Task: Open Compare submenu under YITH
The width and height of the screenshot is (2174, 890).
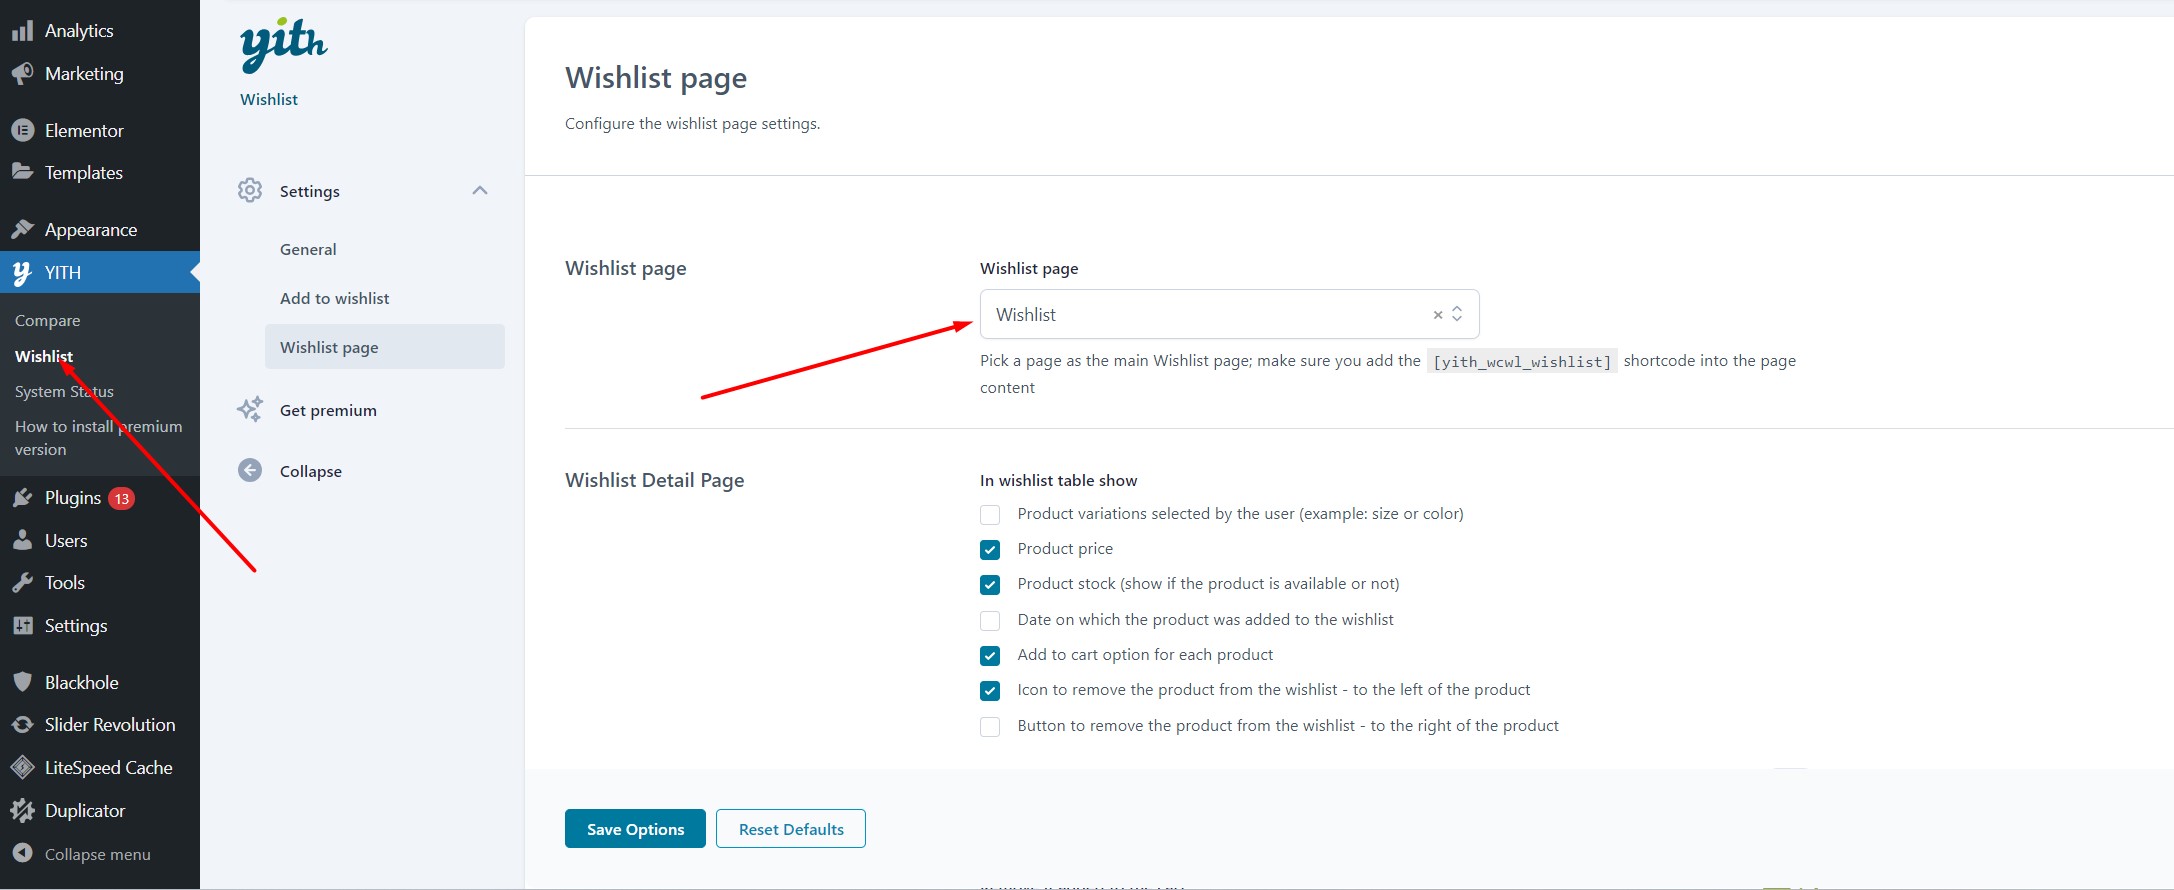Action: [x=48, y=321]
